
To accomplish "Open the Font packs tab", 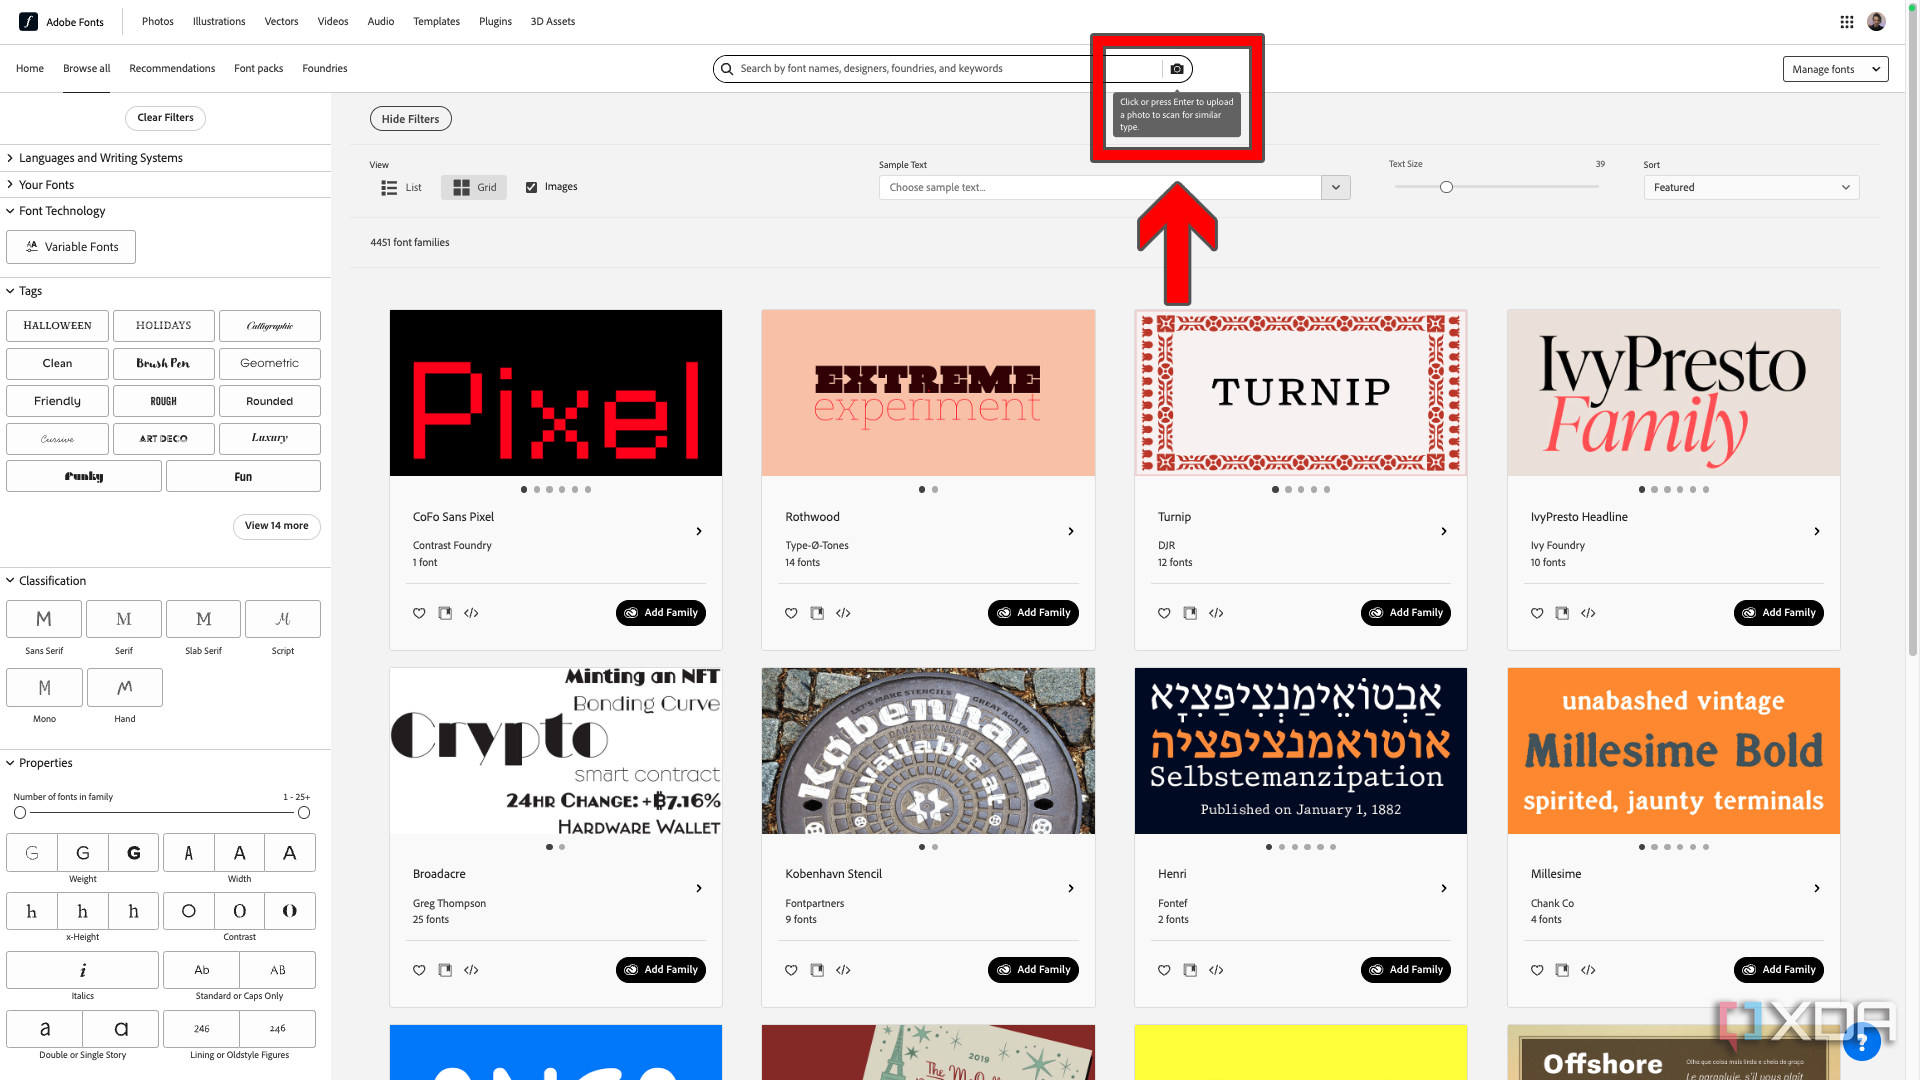I will click(x=258, y=67).
